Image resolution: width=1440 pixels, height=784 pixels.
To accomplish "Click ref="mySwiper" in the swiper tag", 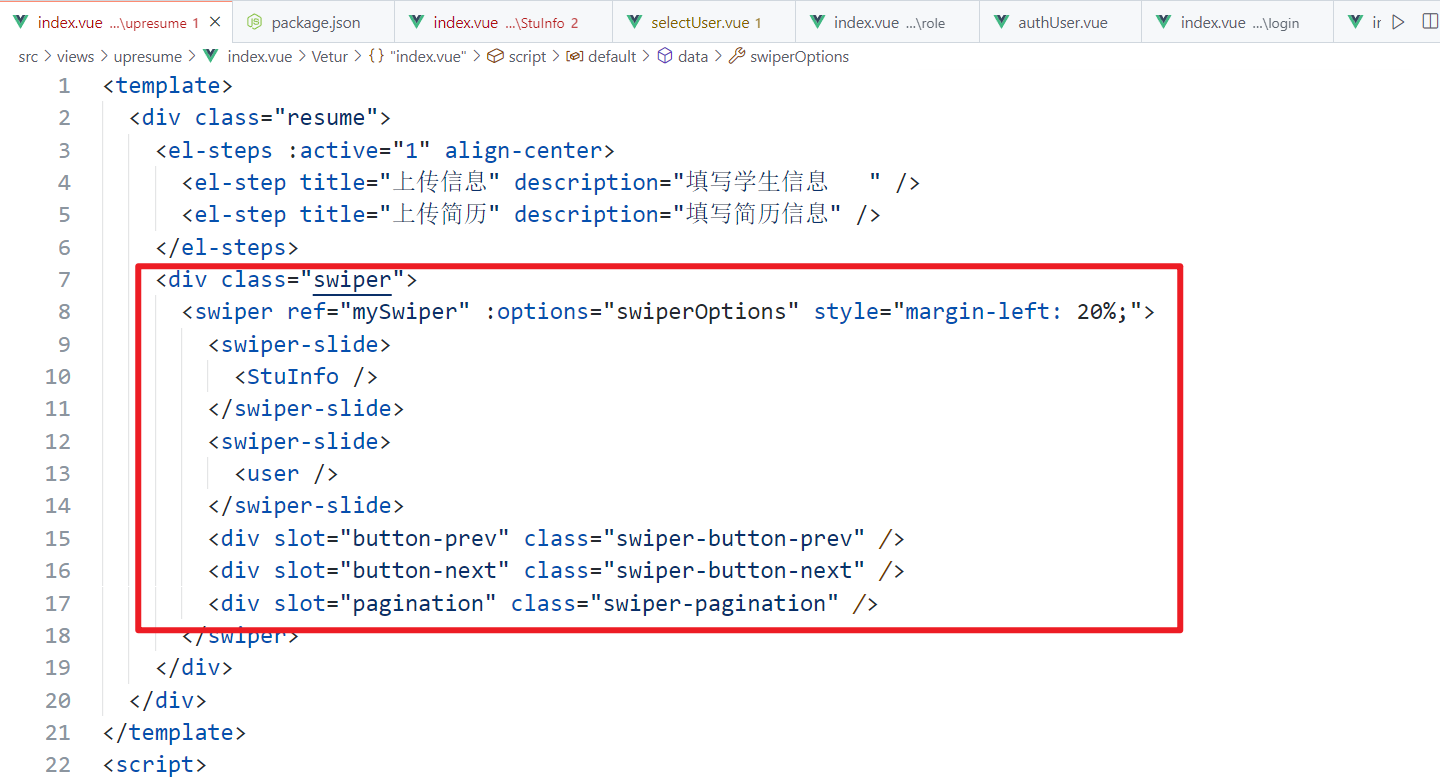I will tap(379, 312).
